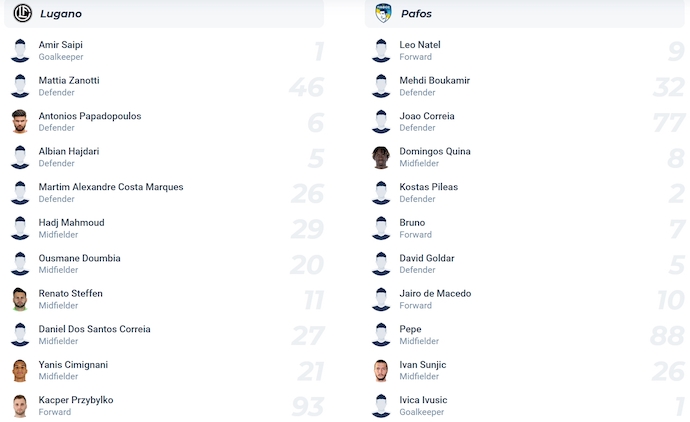Select Yanis Cimignani's avatar photo
Image resolution: width=690 pixels, height=422 pixels.
20,370
